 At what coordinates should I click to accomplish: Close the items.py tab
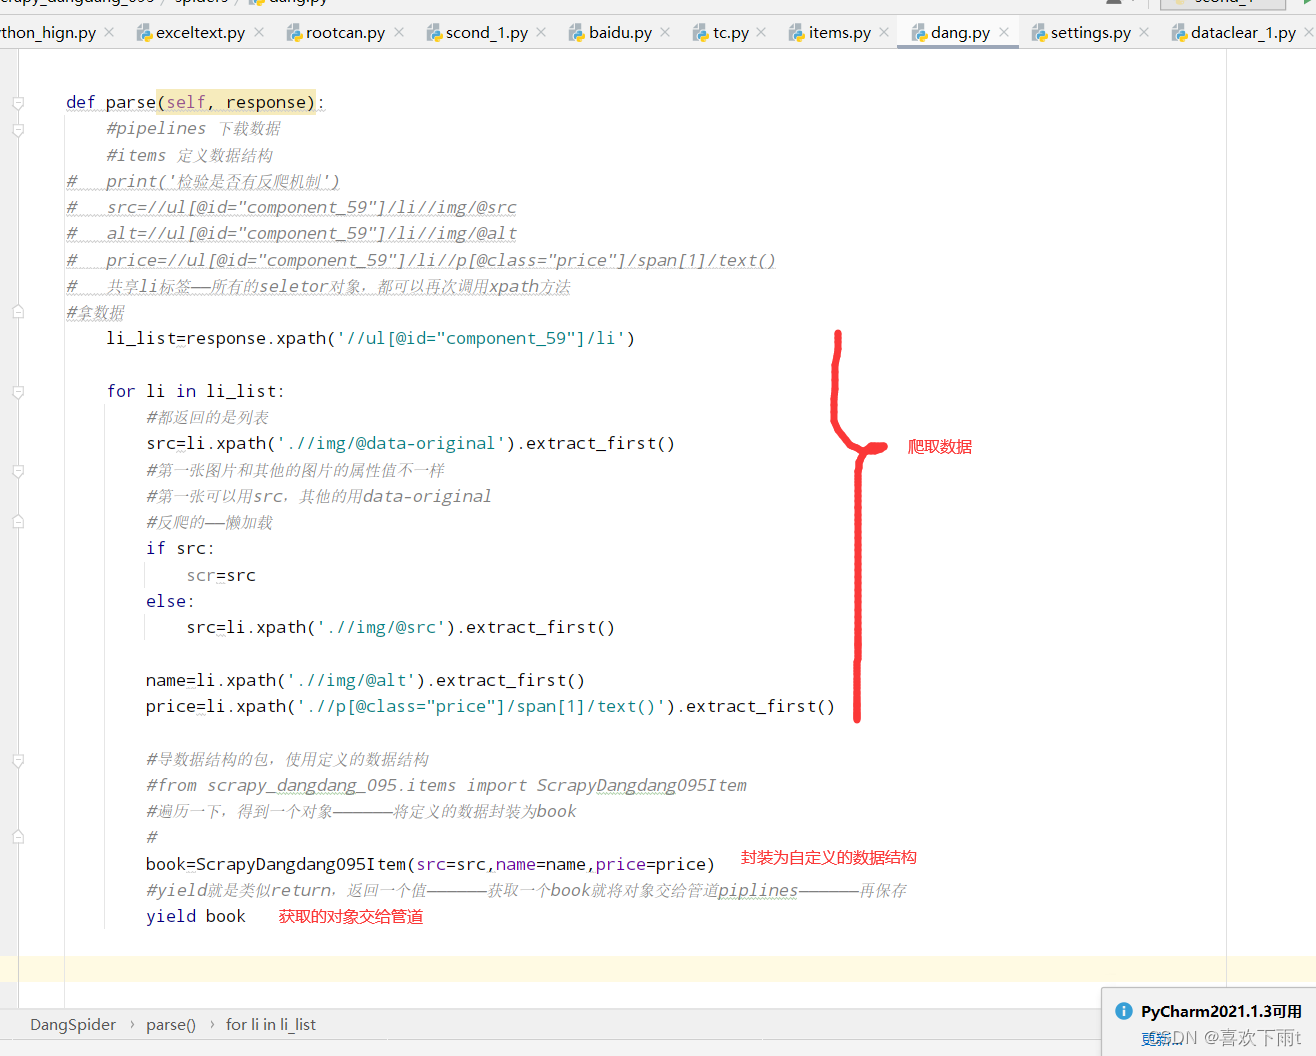click(884, 32)
